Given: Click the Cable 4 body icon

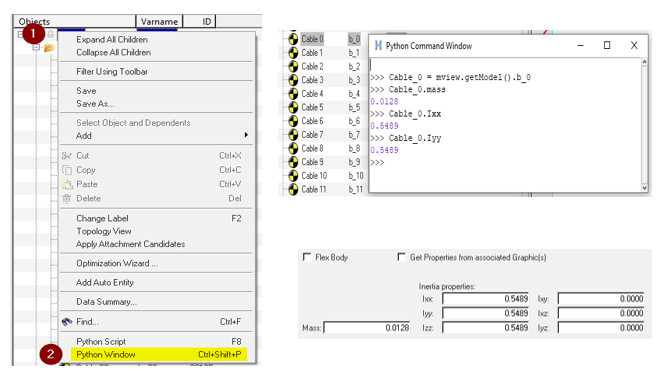Looking at the screenshot, I should click(x=293, y=94).
